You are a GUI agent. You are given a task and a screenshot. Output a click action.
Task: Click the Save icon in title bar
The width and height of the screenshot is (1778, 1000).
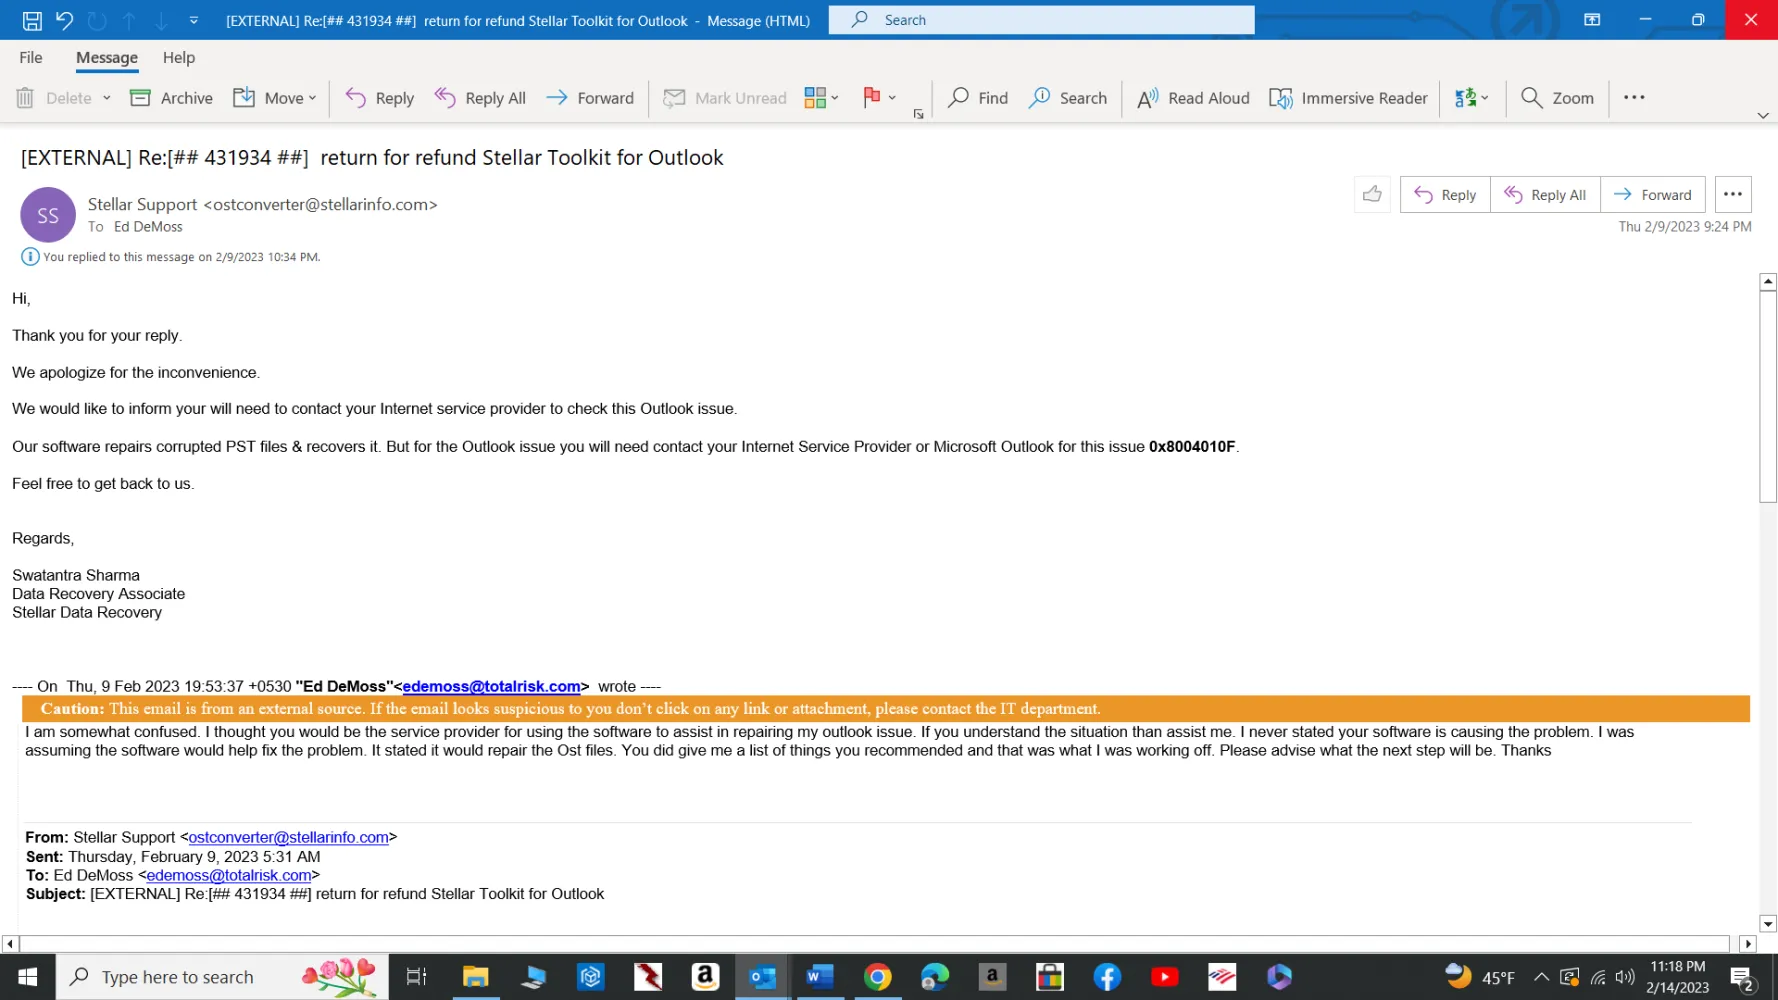[x=32, y=20]
